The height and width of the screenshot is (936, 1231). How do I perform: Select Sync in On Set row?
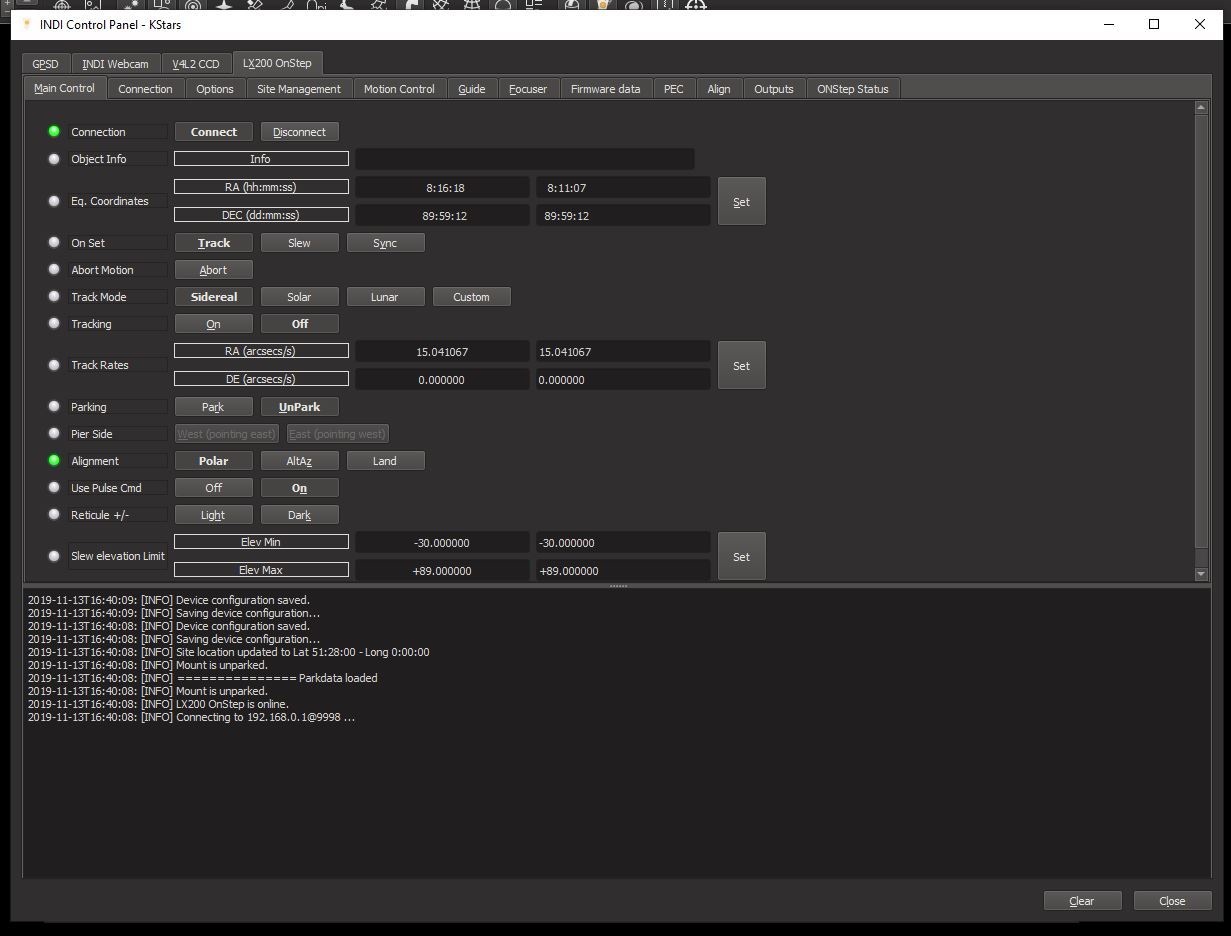click(x=385, y=243)
